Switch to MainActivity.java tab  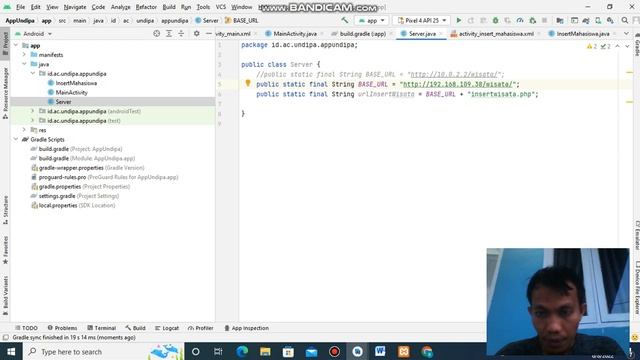(295, 34)
